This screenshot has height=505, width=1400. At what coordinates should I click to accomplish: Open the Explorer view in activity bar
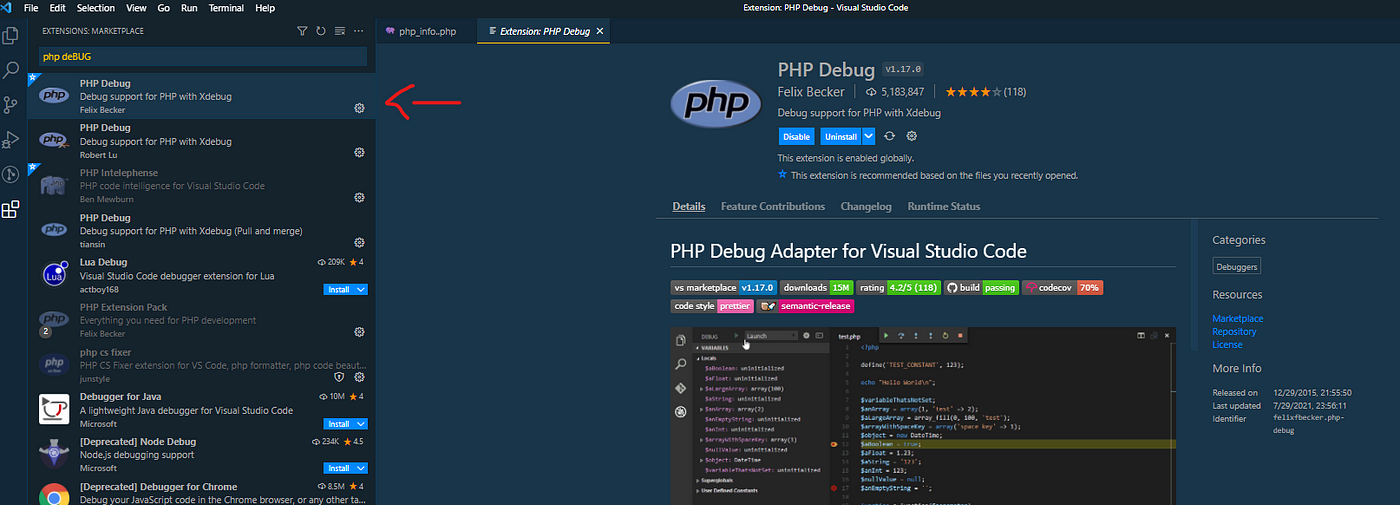pyautogui.click(x=11, y=35)
